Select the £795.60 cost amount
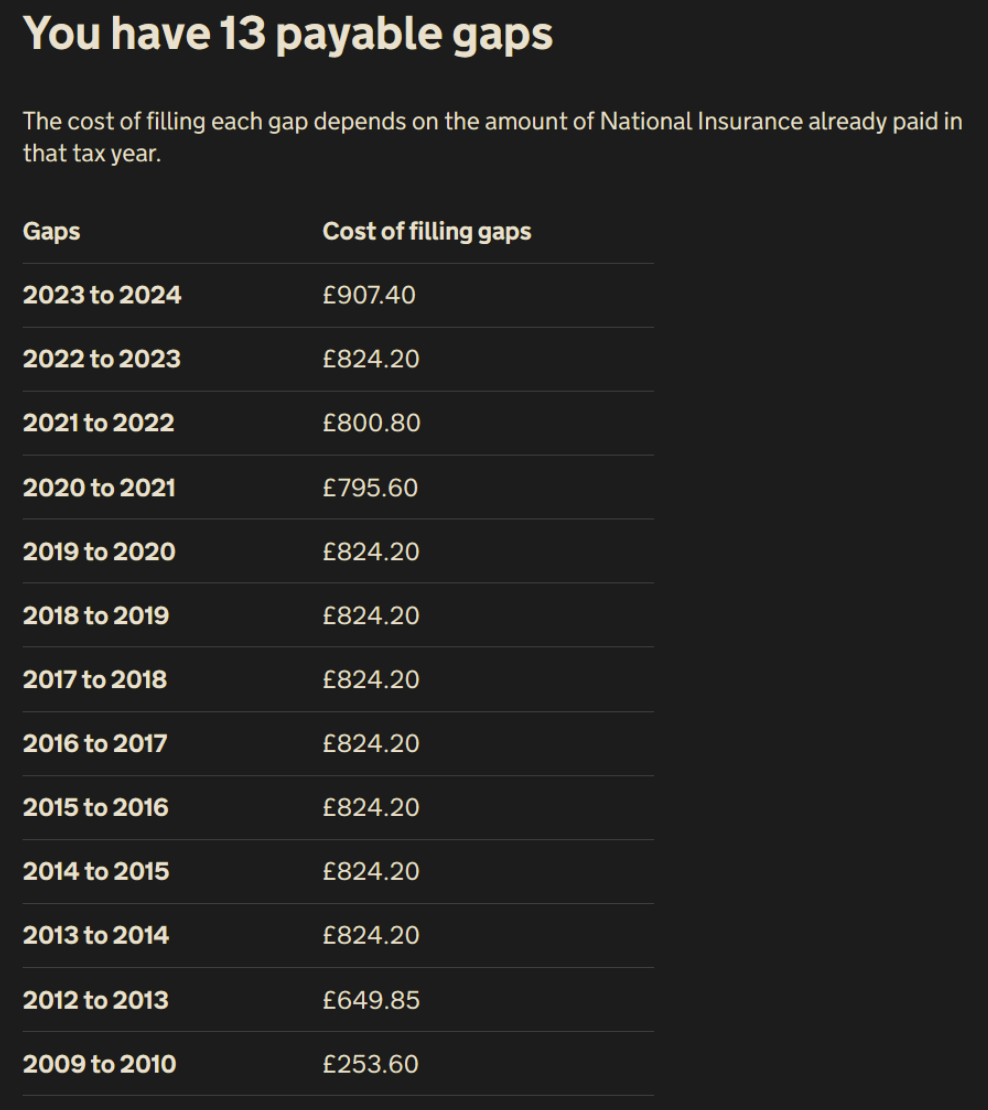This screenshot has width=988, height=1110. click(x=370, y=488)
